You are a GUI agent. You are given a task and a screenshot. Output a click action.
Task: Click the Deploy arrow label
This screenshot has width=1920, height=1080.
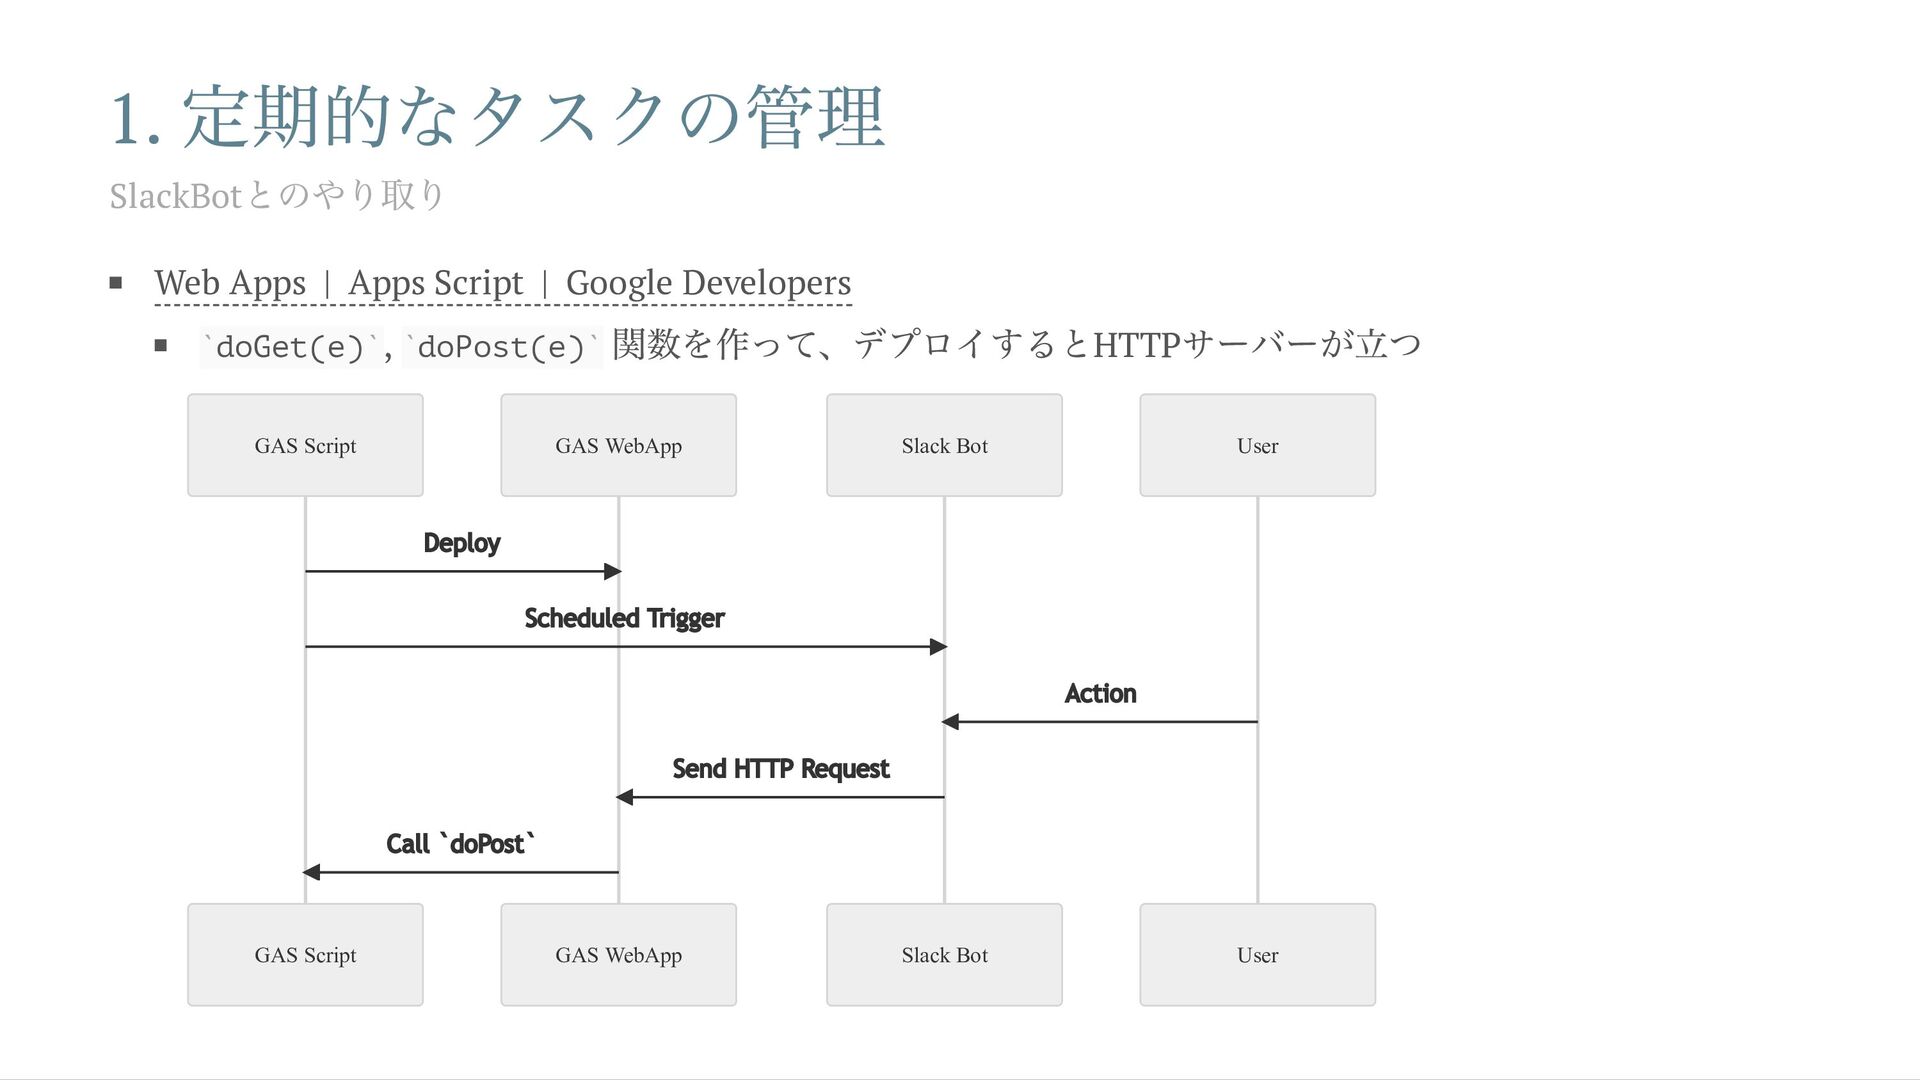(461, 543)
